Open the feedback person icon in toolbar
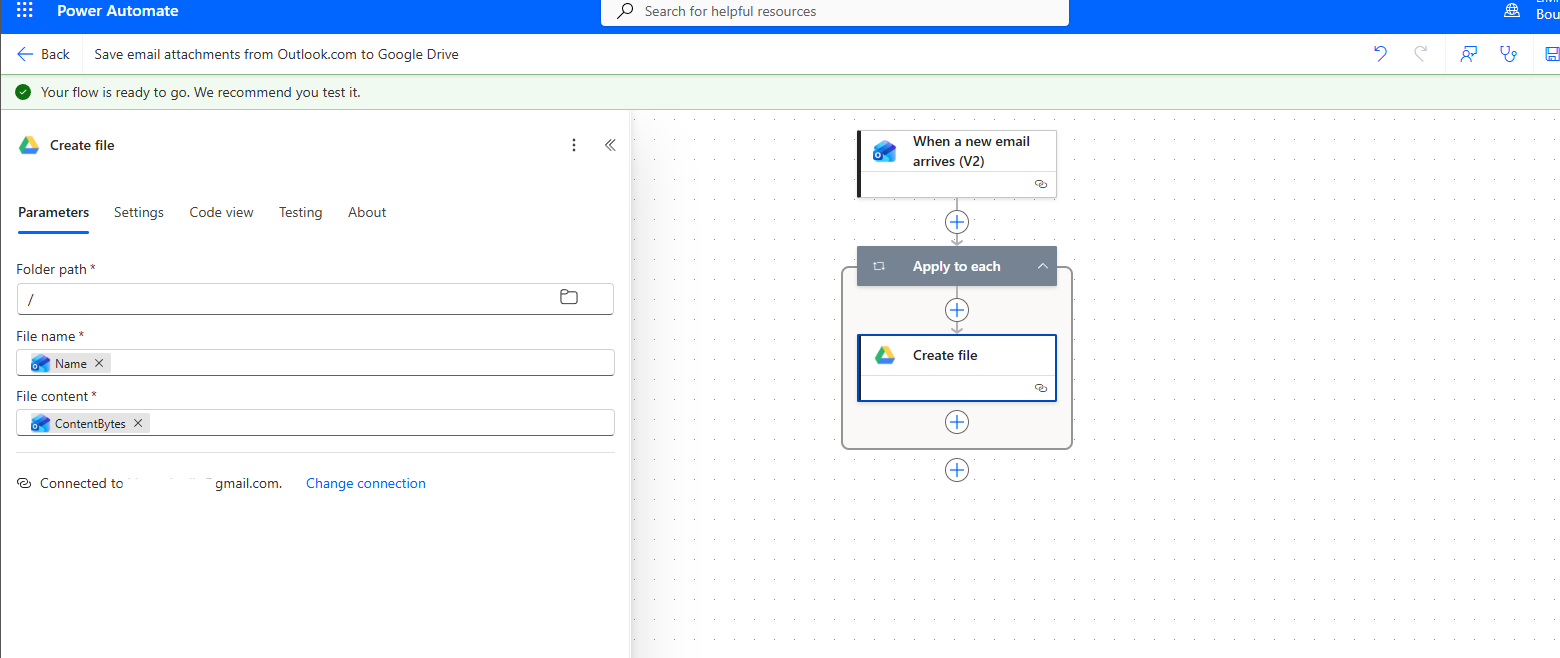 [x=1468, y=54]
